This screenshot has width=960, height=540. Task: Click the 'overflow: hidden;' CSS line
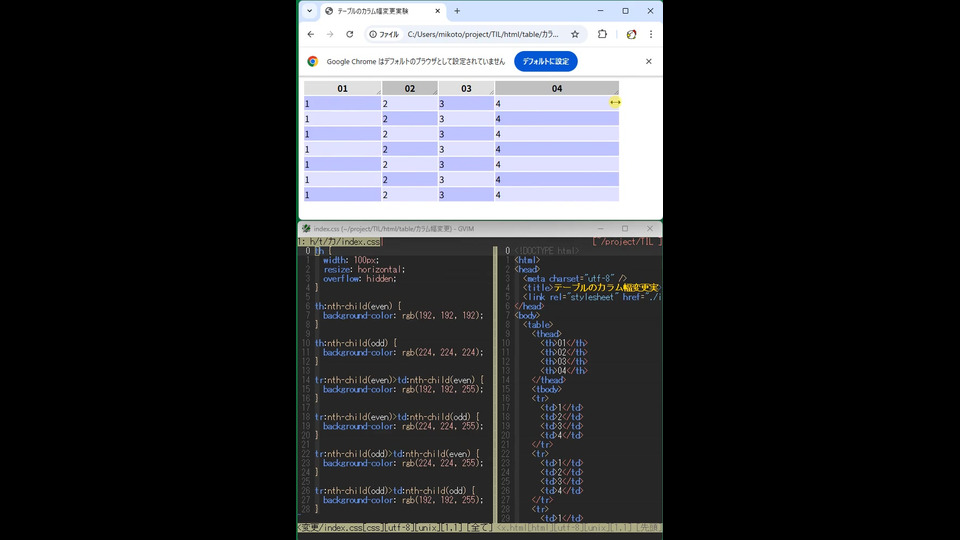(x=360, y=279)
